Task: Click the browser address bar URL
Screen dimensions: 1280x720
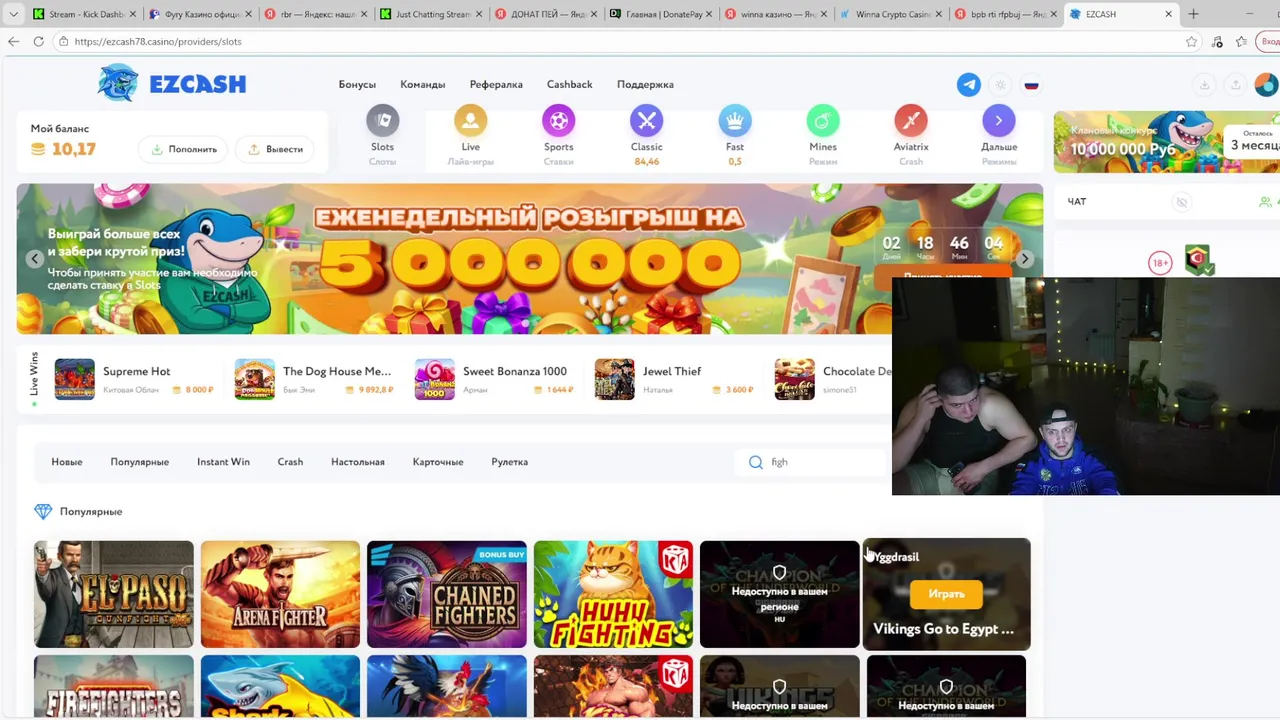Action: click(158, 42)
